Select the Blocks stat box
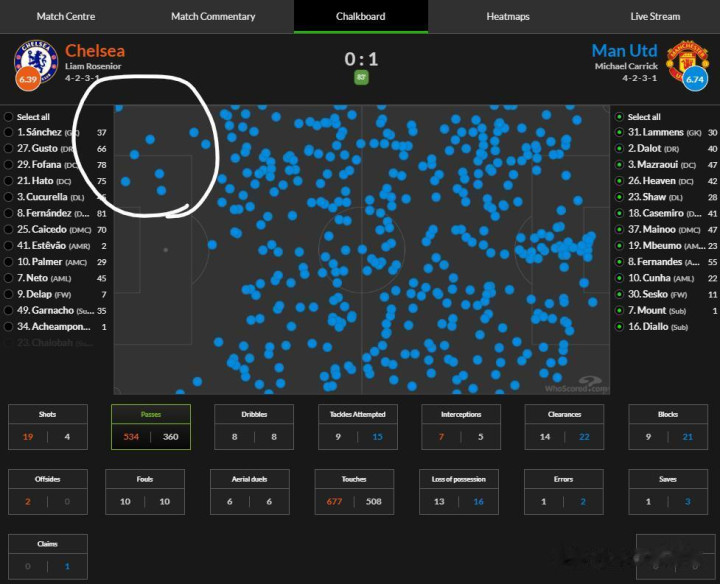The width and height of the screenshot is (720, 584). click(x=668, y=427)
